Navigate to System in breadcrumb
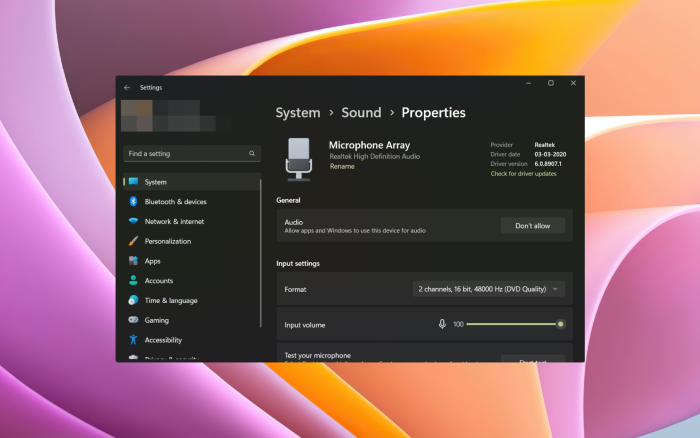Image resolution: width=700 pixels, height=438 pixels. pos(298,113)
